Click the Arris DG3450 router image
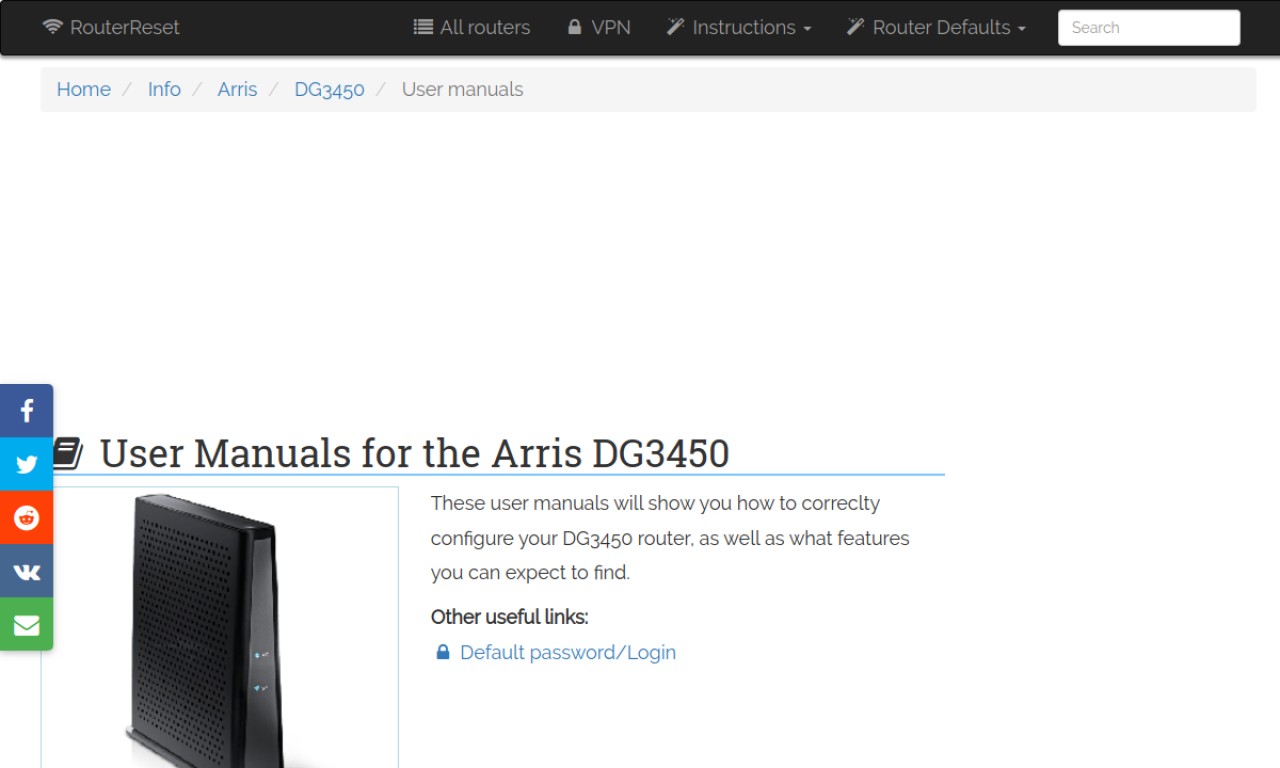 (220, 628)
